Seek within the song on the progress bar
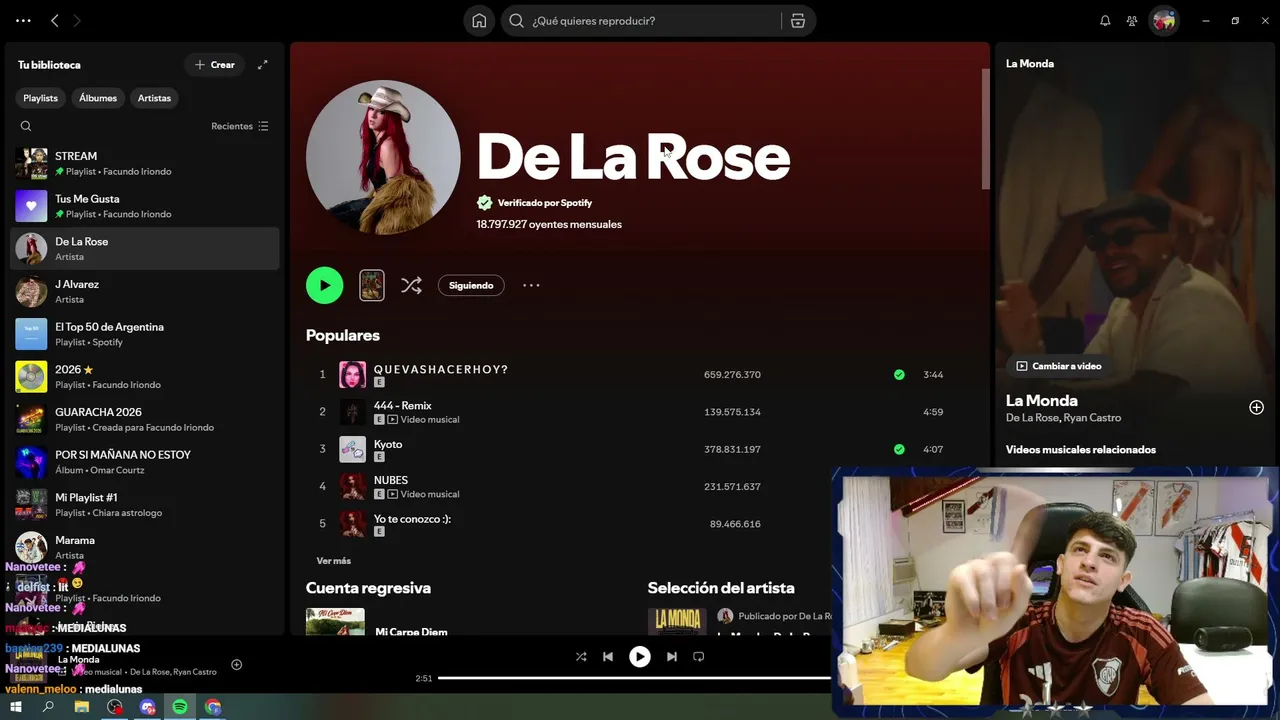 point(635,678)
